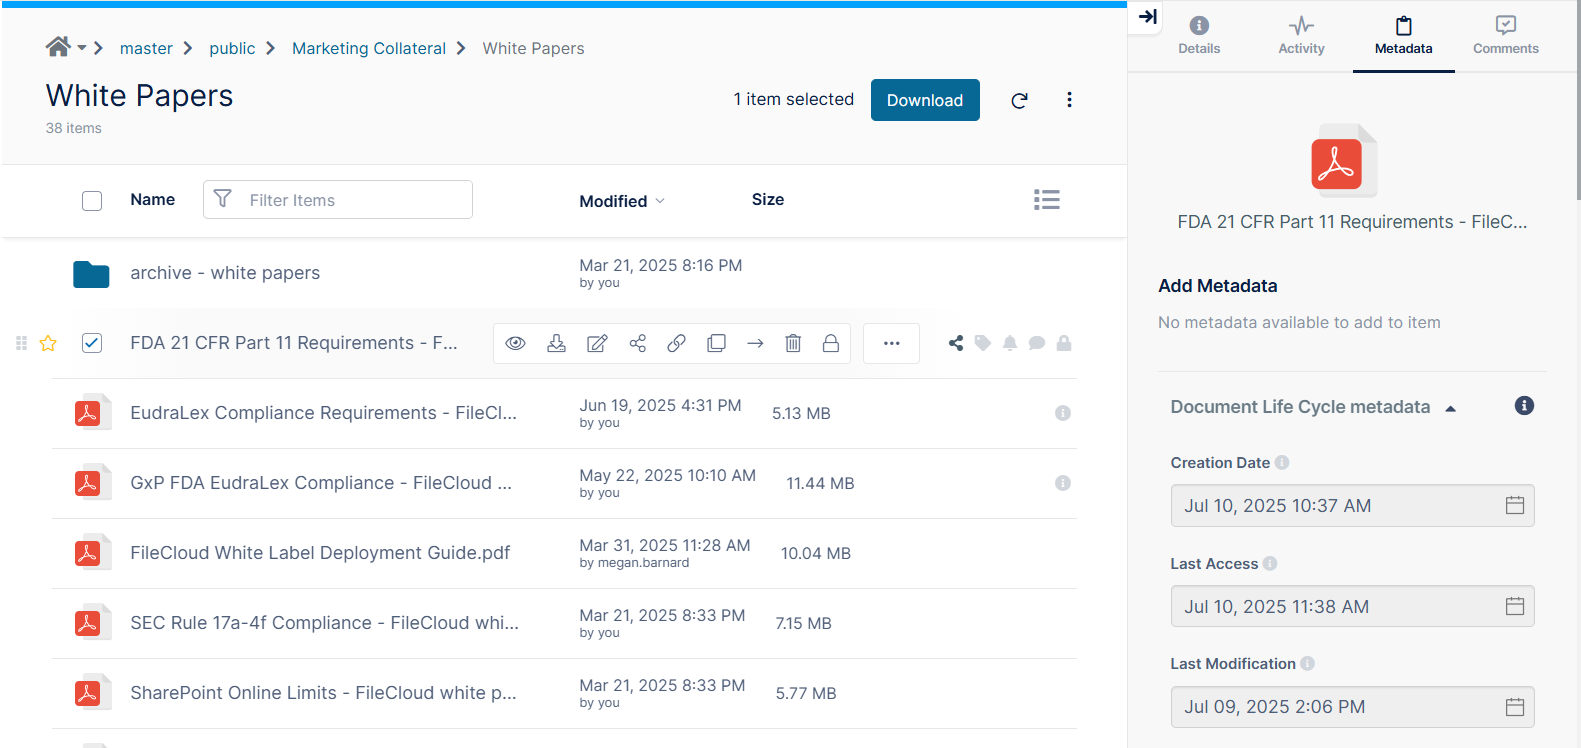The image size is (1581, 748).
Task: Show info tooltip for Last Access
Action: (x=1270, y=563)
